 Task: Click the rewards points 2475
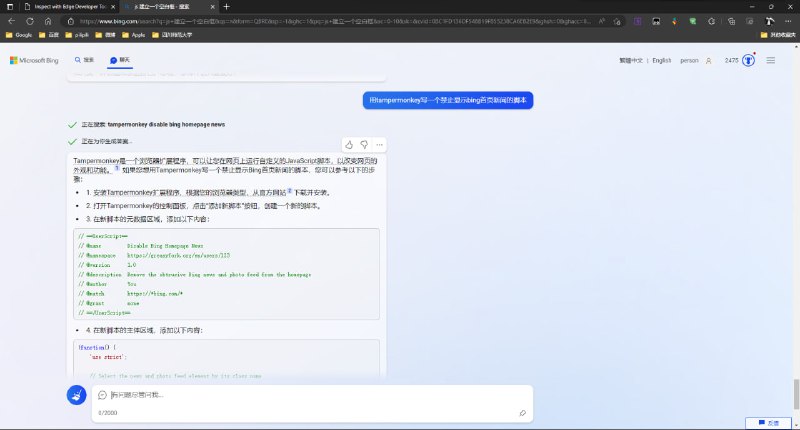tap(732, 60)
